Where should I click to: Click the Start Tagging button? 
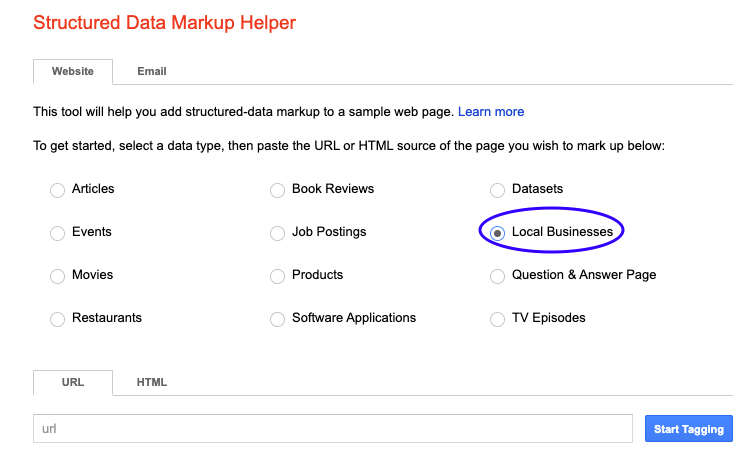point(688,429)
